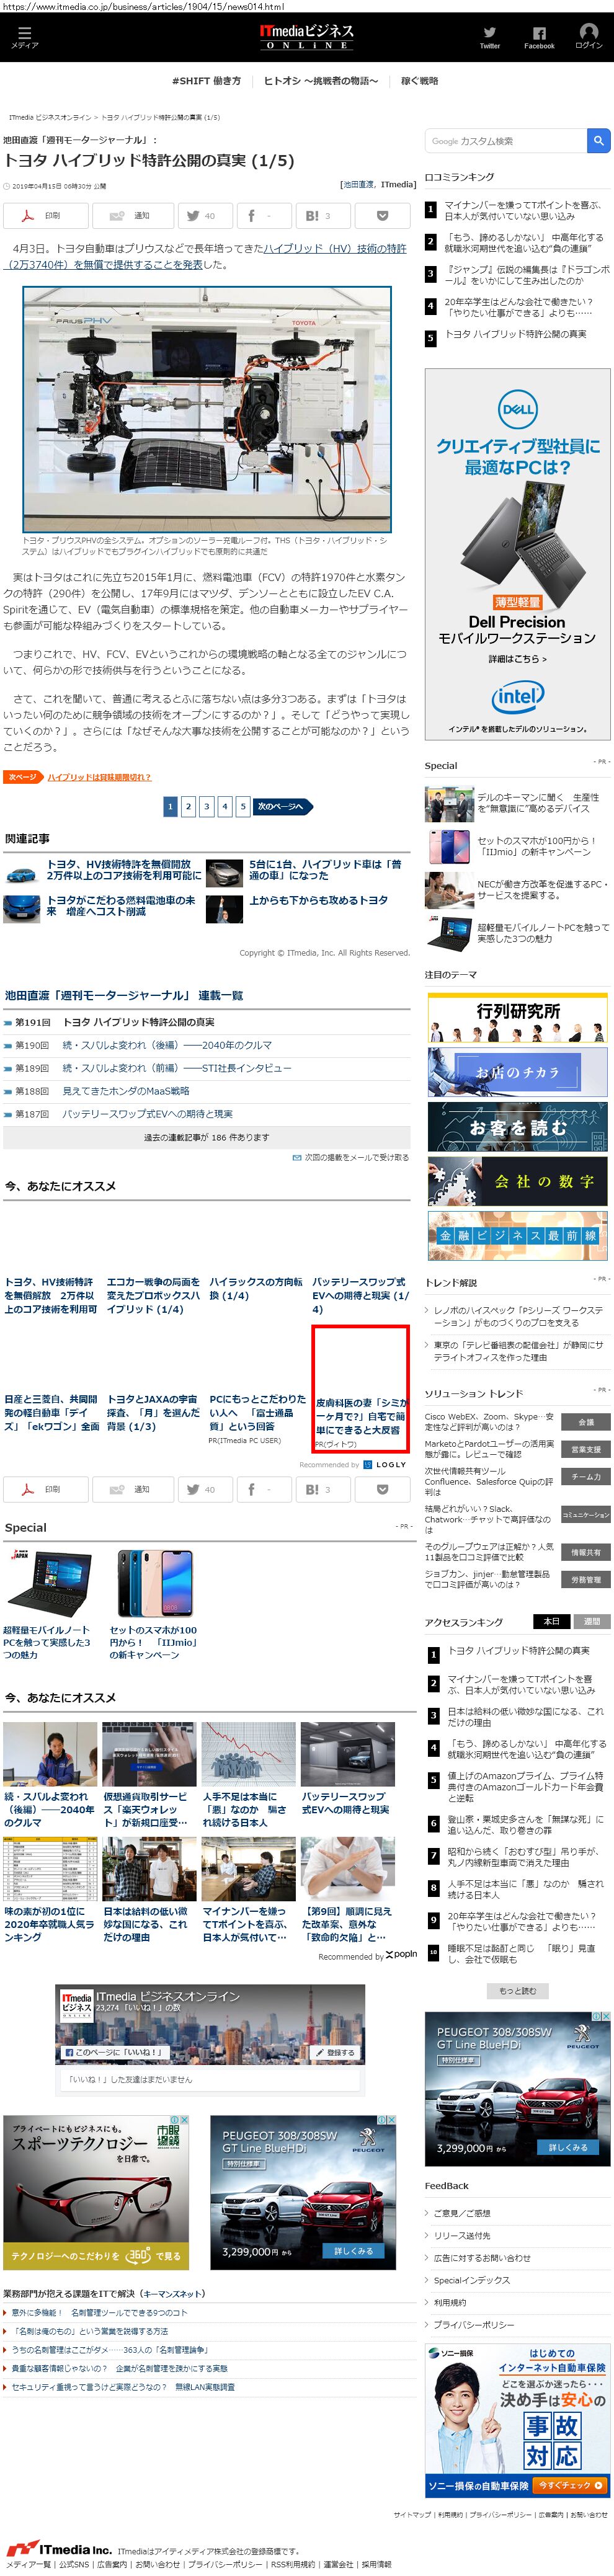This screenshot has width=614, height=2576.
Task: Open the Twitter icon in the header
Action: click(490, 37)
